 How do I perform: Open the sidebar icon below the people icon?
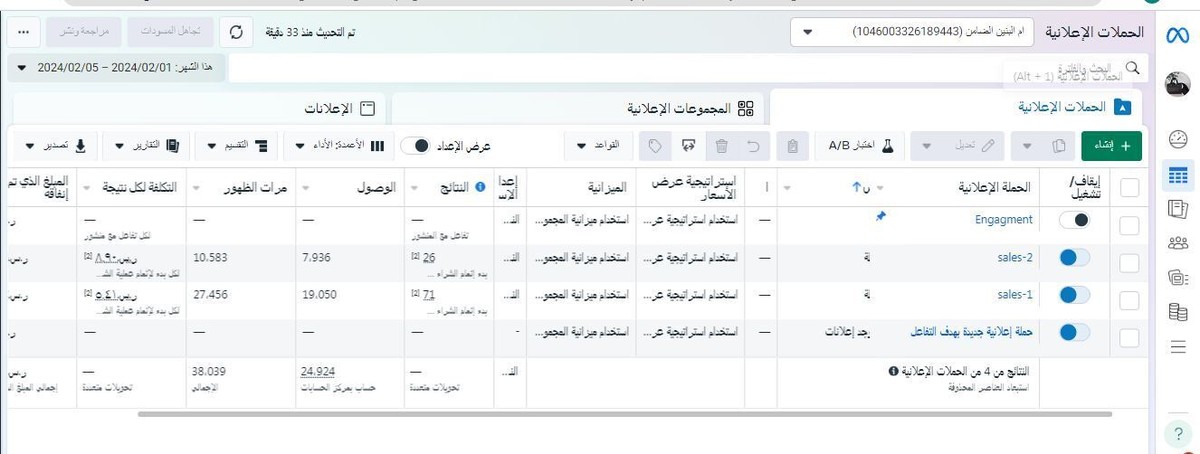pos(1178,277)
